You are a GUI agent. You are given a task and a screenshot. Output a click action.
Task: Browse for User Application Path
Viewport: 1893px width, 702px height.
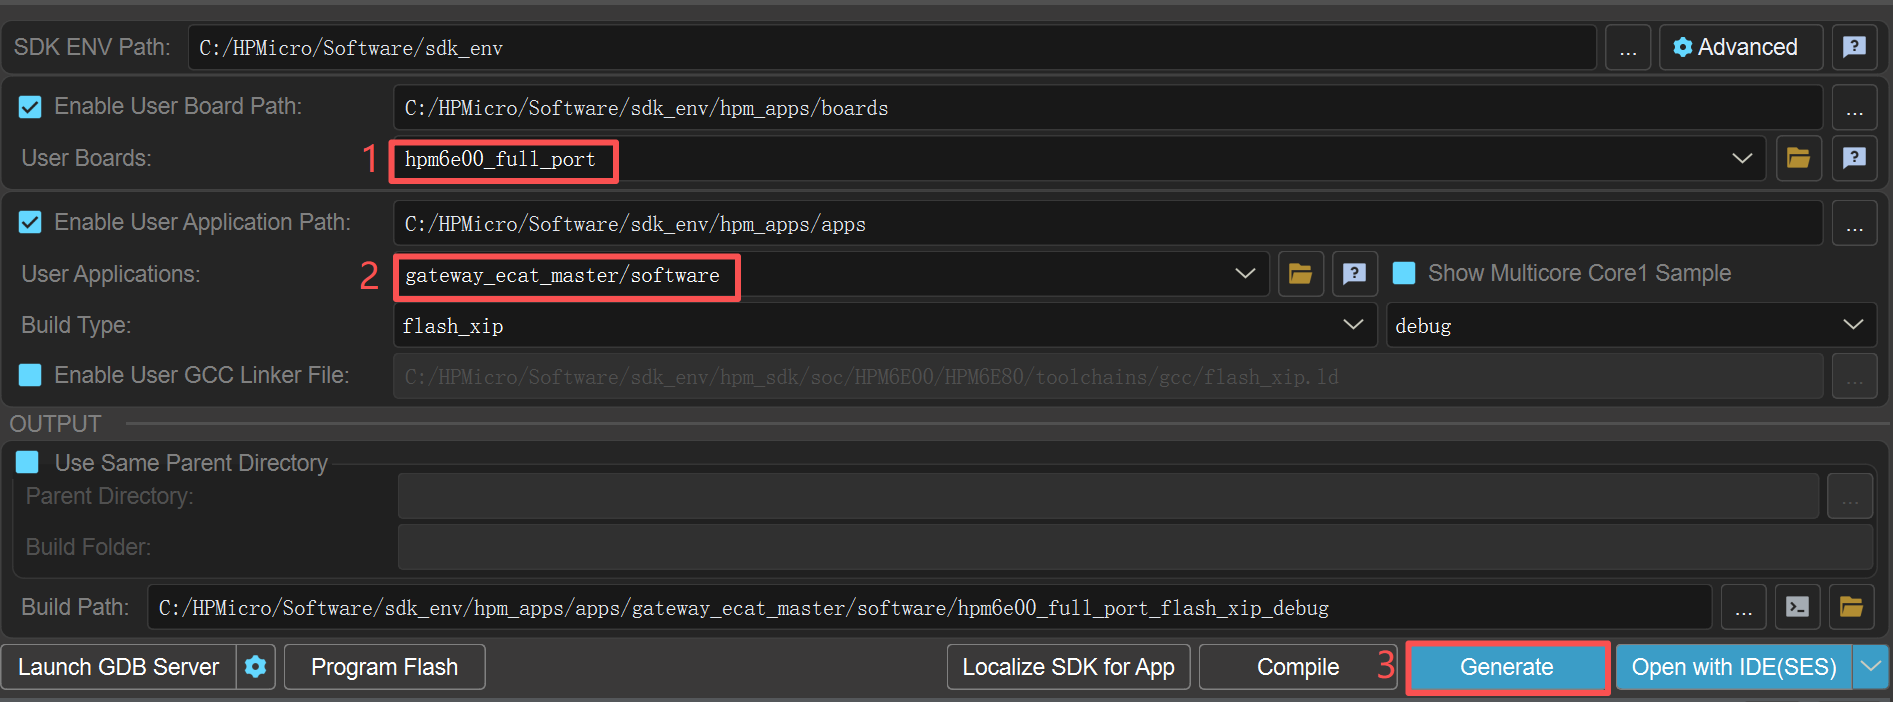[1854, 224]
